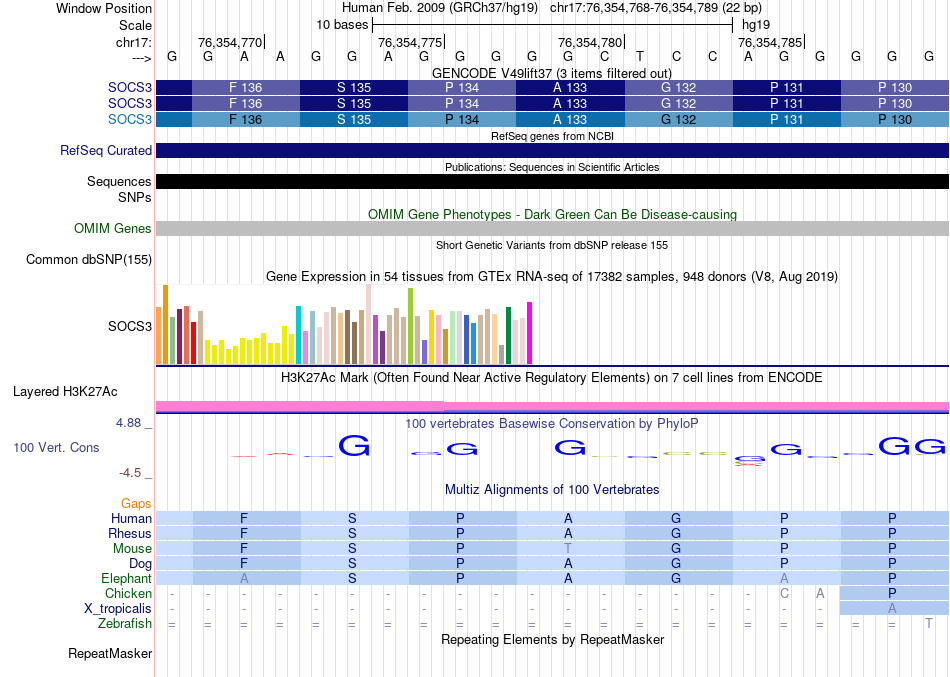
Task: Click the OMIM Gene Phenotypes green title
Action: (552, 215)
